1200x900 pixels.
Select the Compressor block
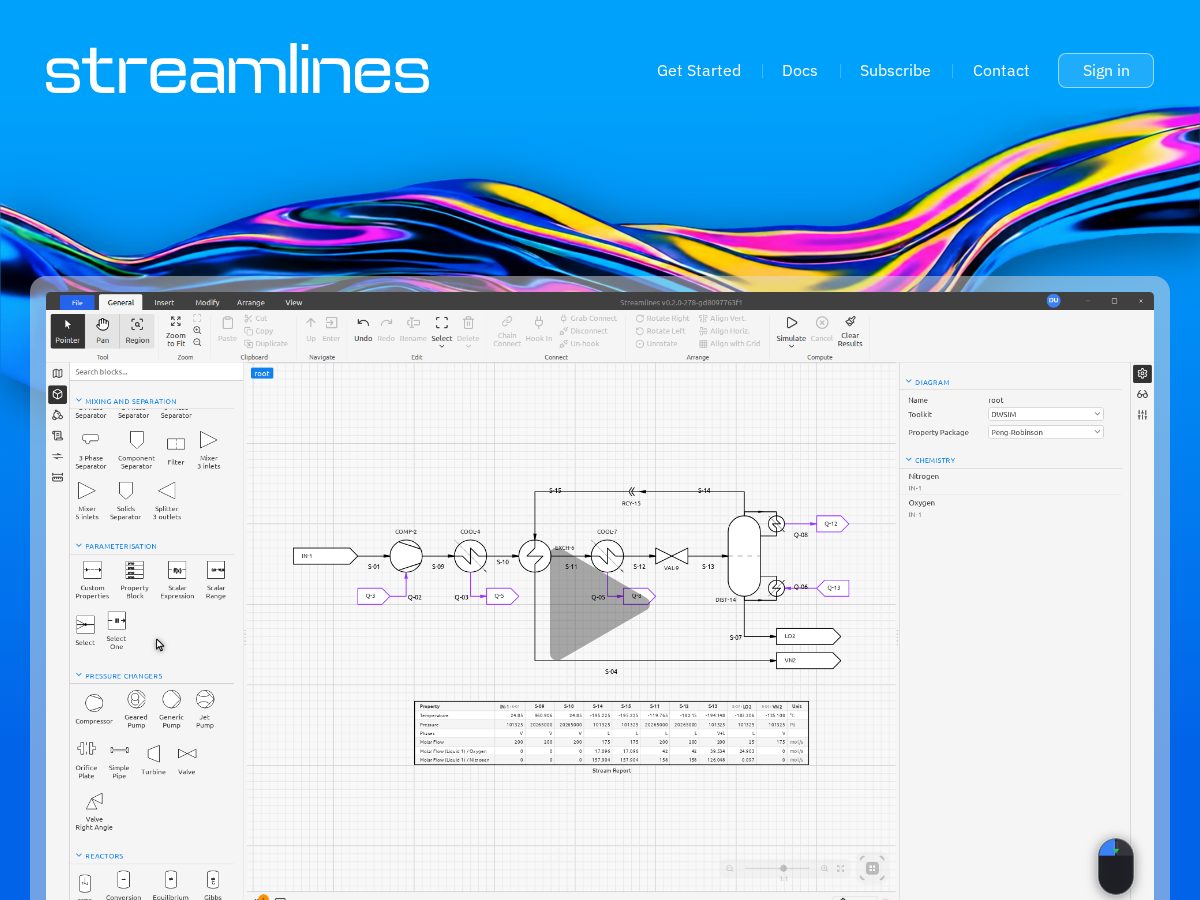click(94, 707)
